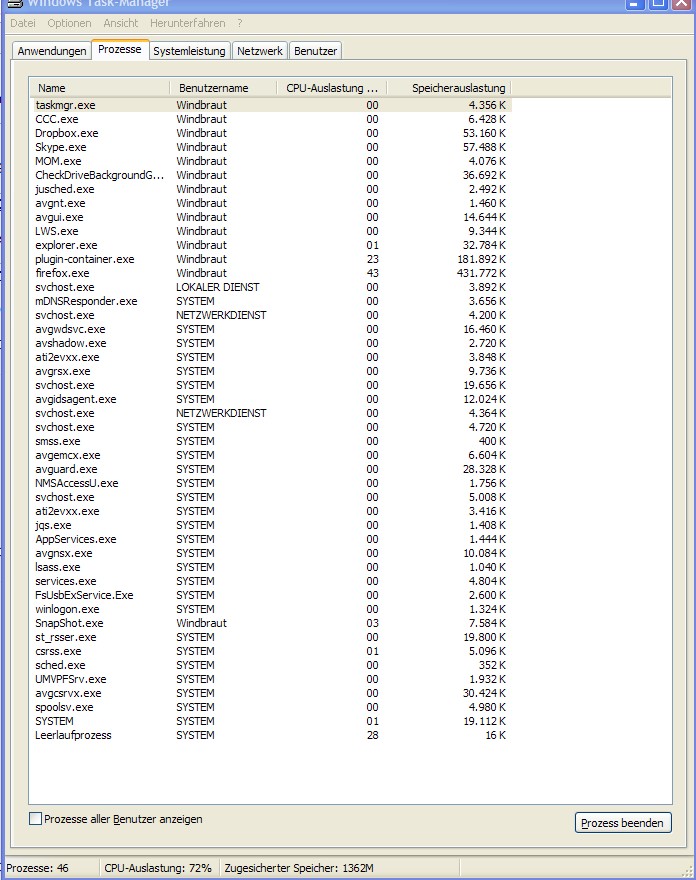The image size is (696, 880).
Task: Select the Leerlaufprozess row
Action: 271,735
